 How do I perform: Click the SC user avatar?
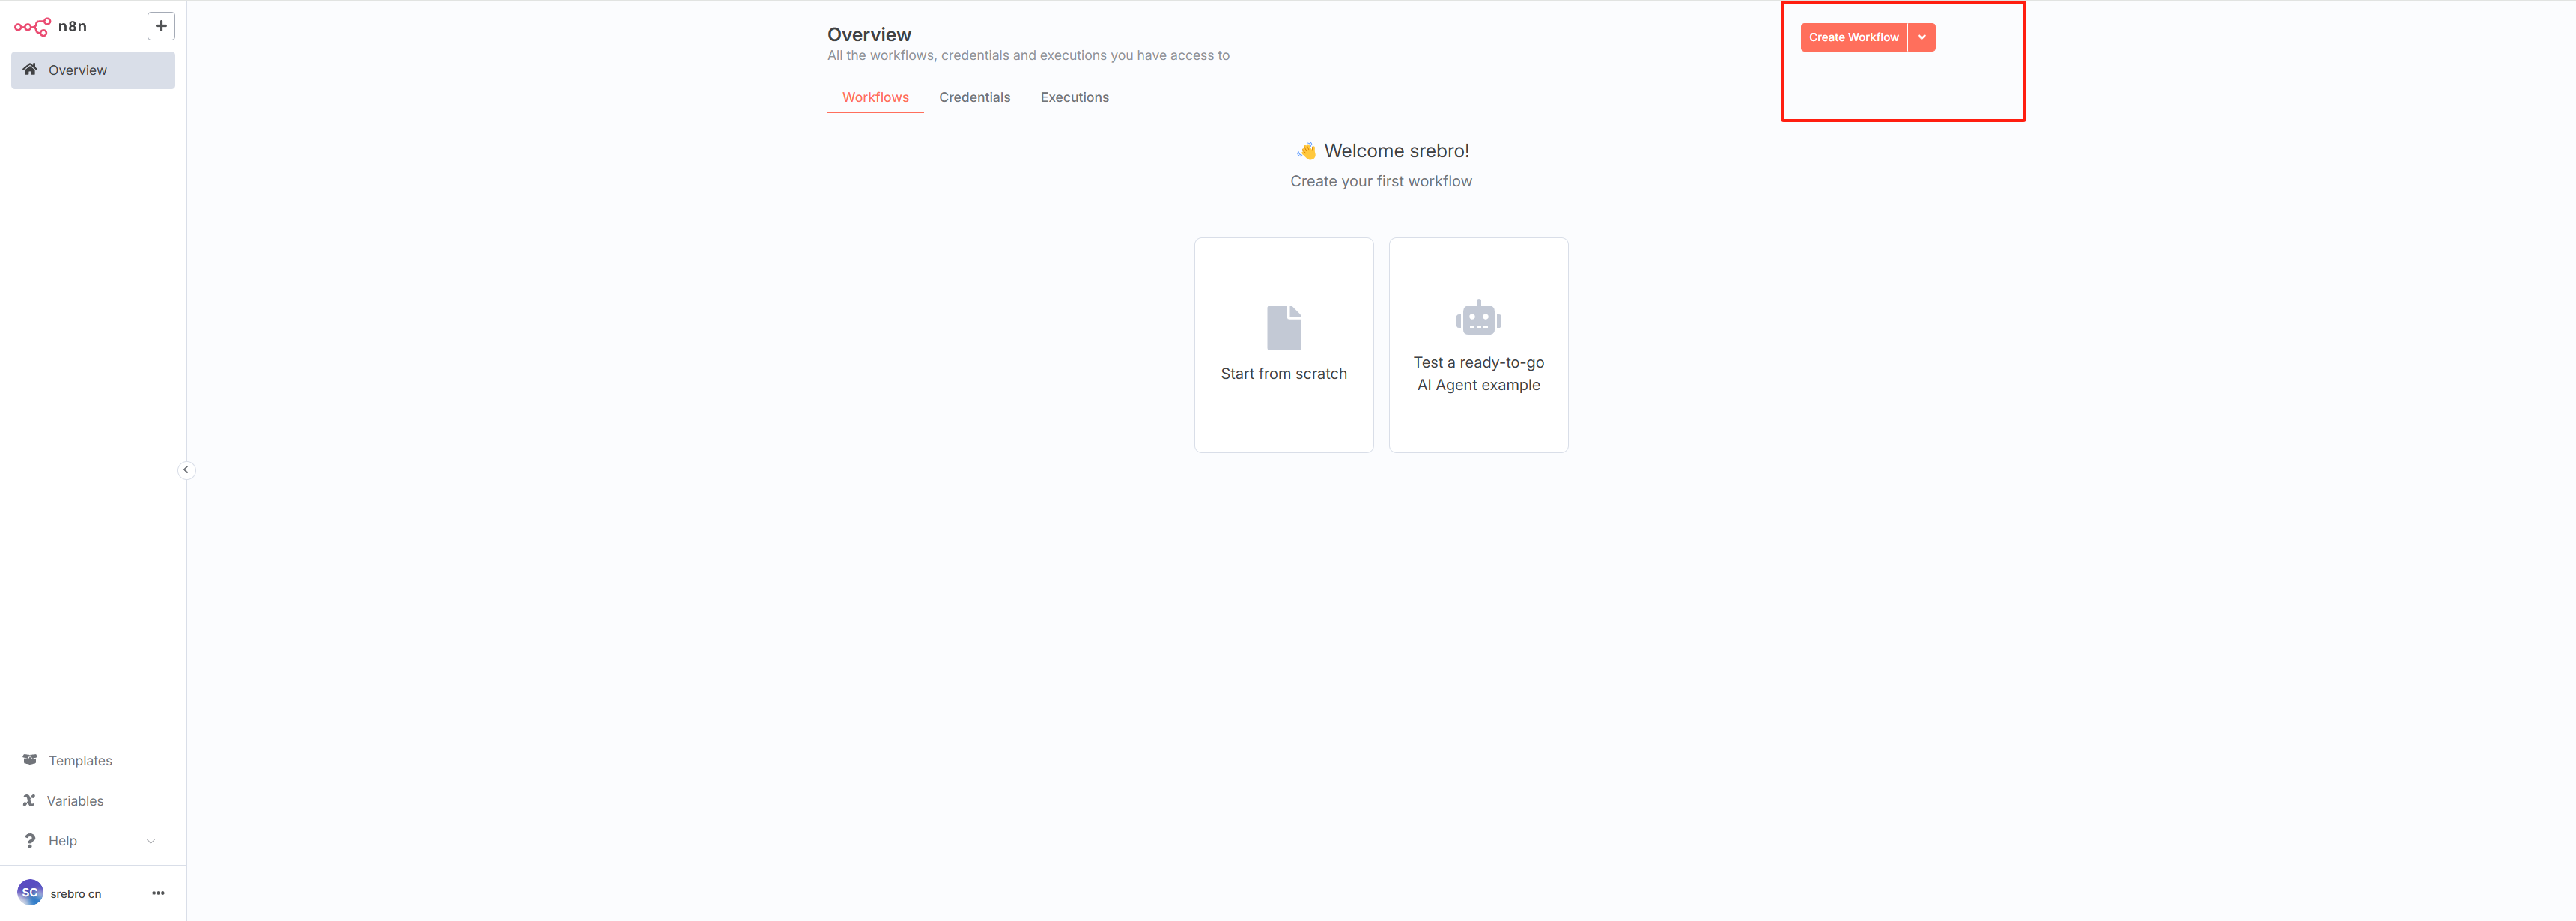(30, 892)
